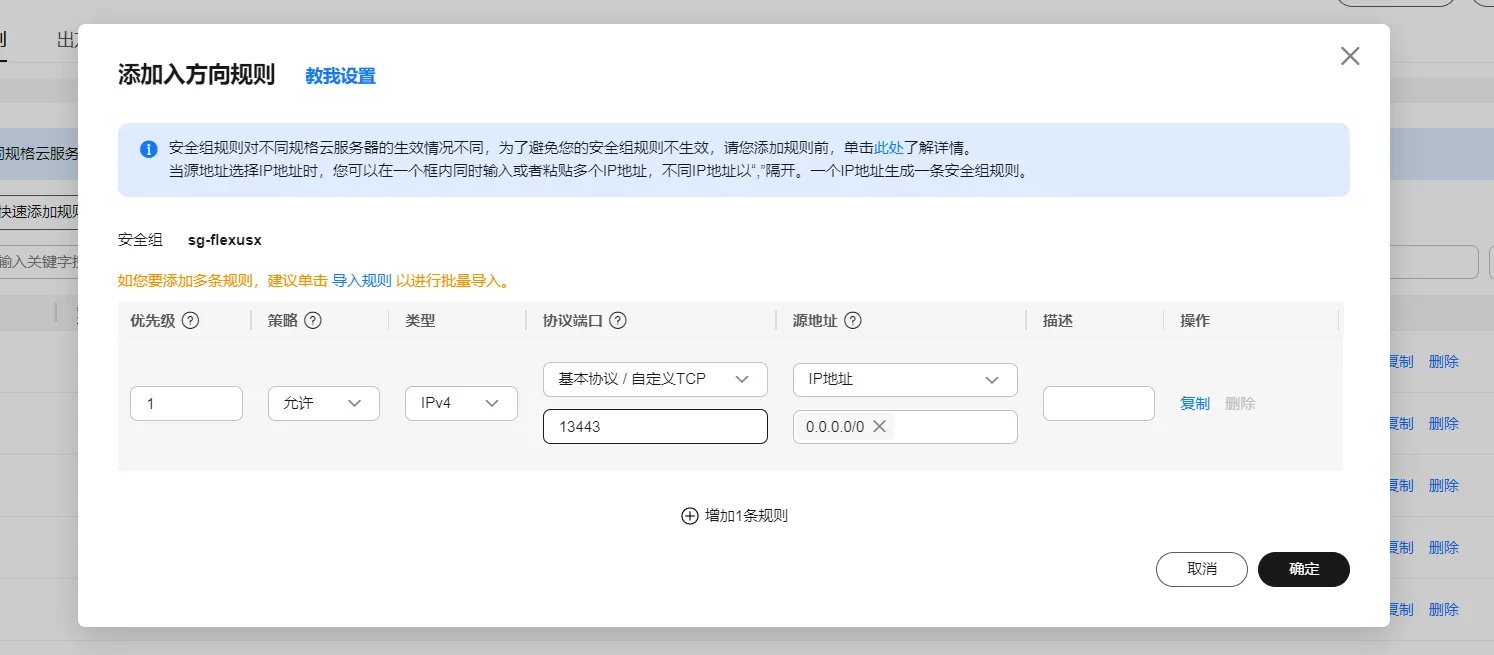Click the plus icon to add a rule
The image size is (1494, 655).
tap(689, 516)
